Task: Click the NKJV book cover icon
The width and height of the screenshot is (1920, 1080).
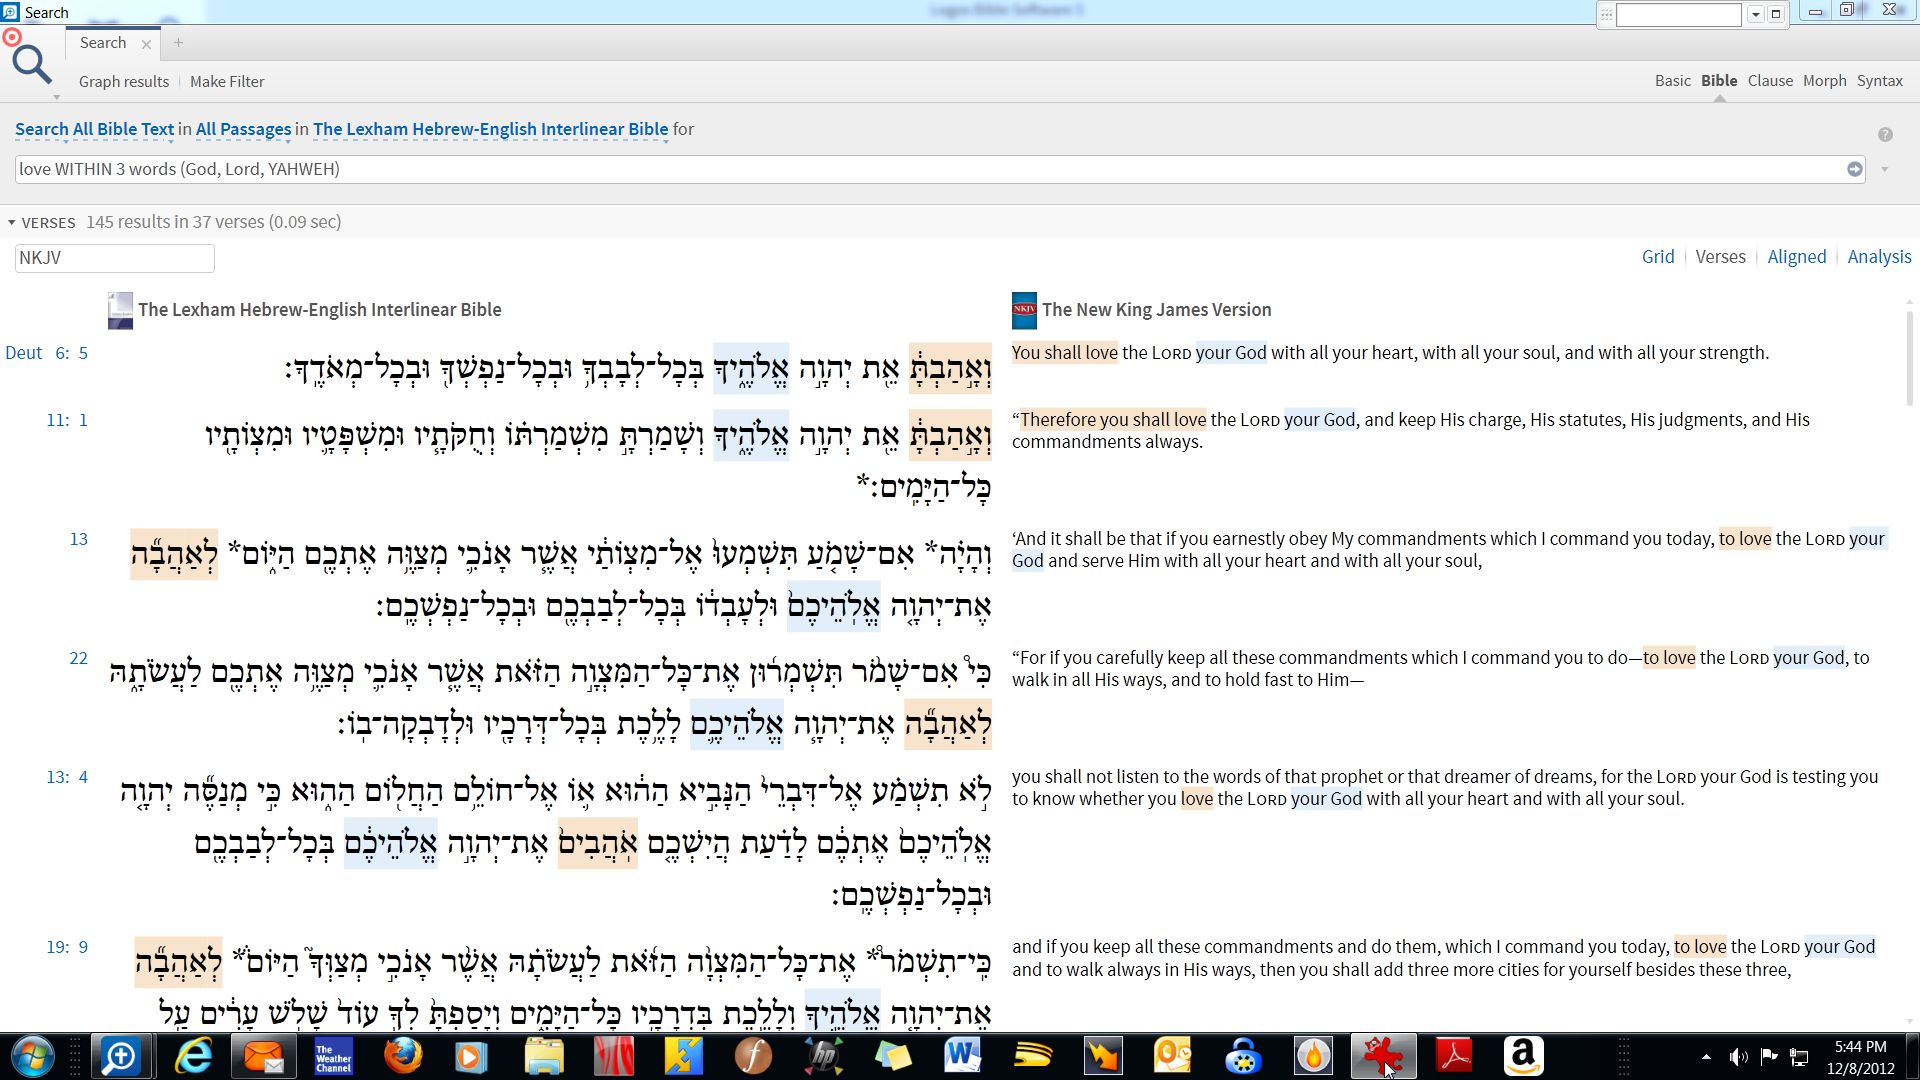Action: [x=1024, y=311]
